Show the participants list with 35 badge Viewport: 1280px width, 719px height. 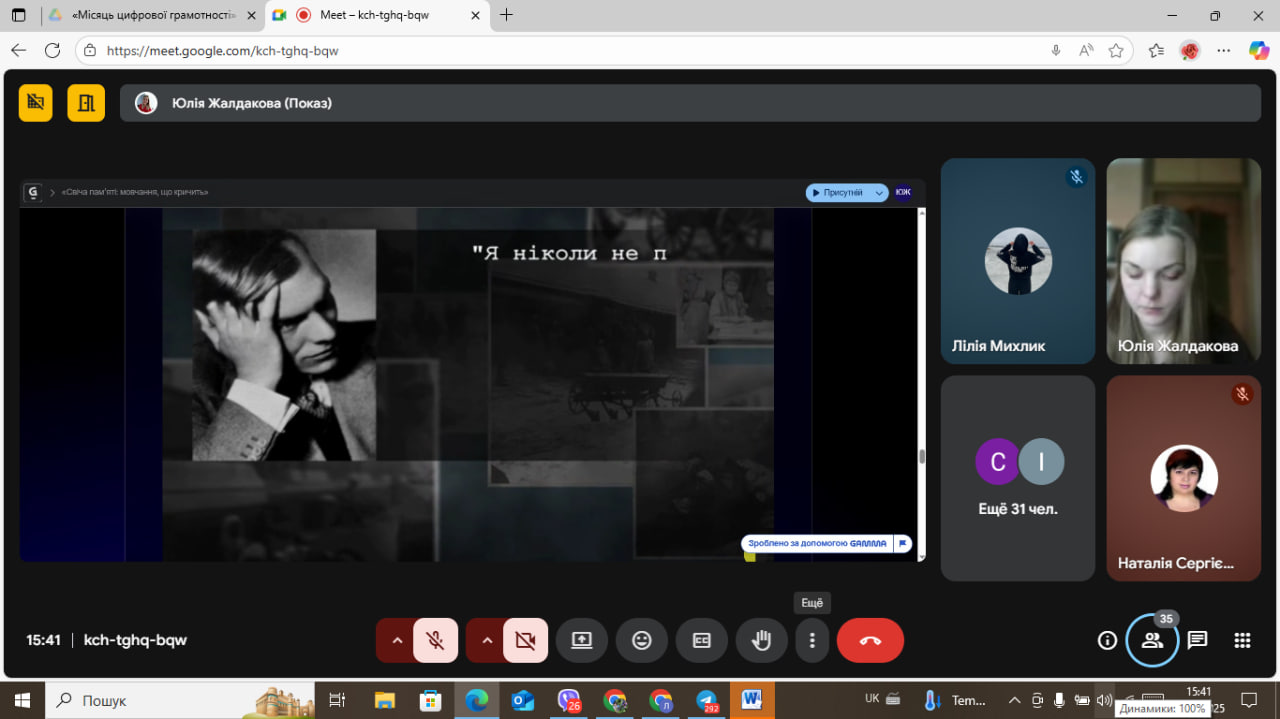(x=1152, y=641)
